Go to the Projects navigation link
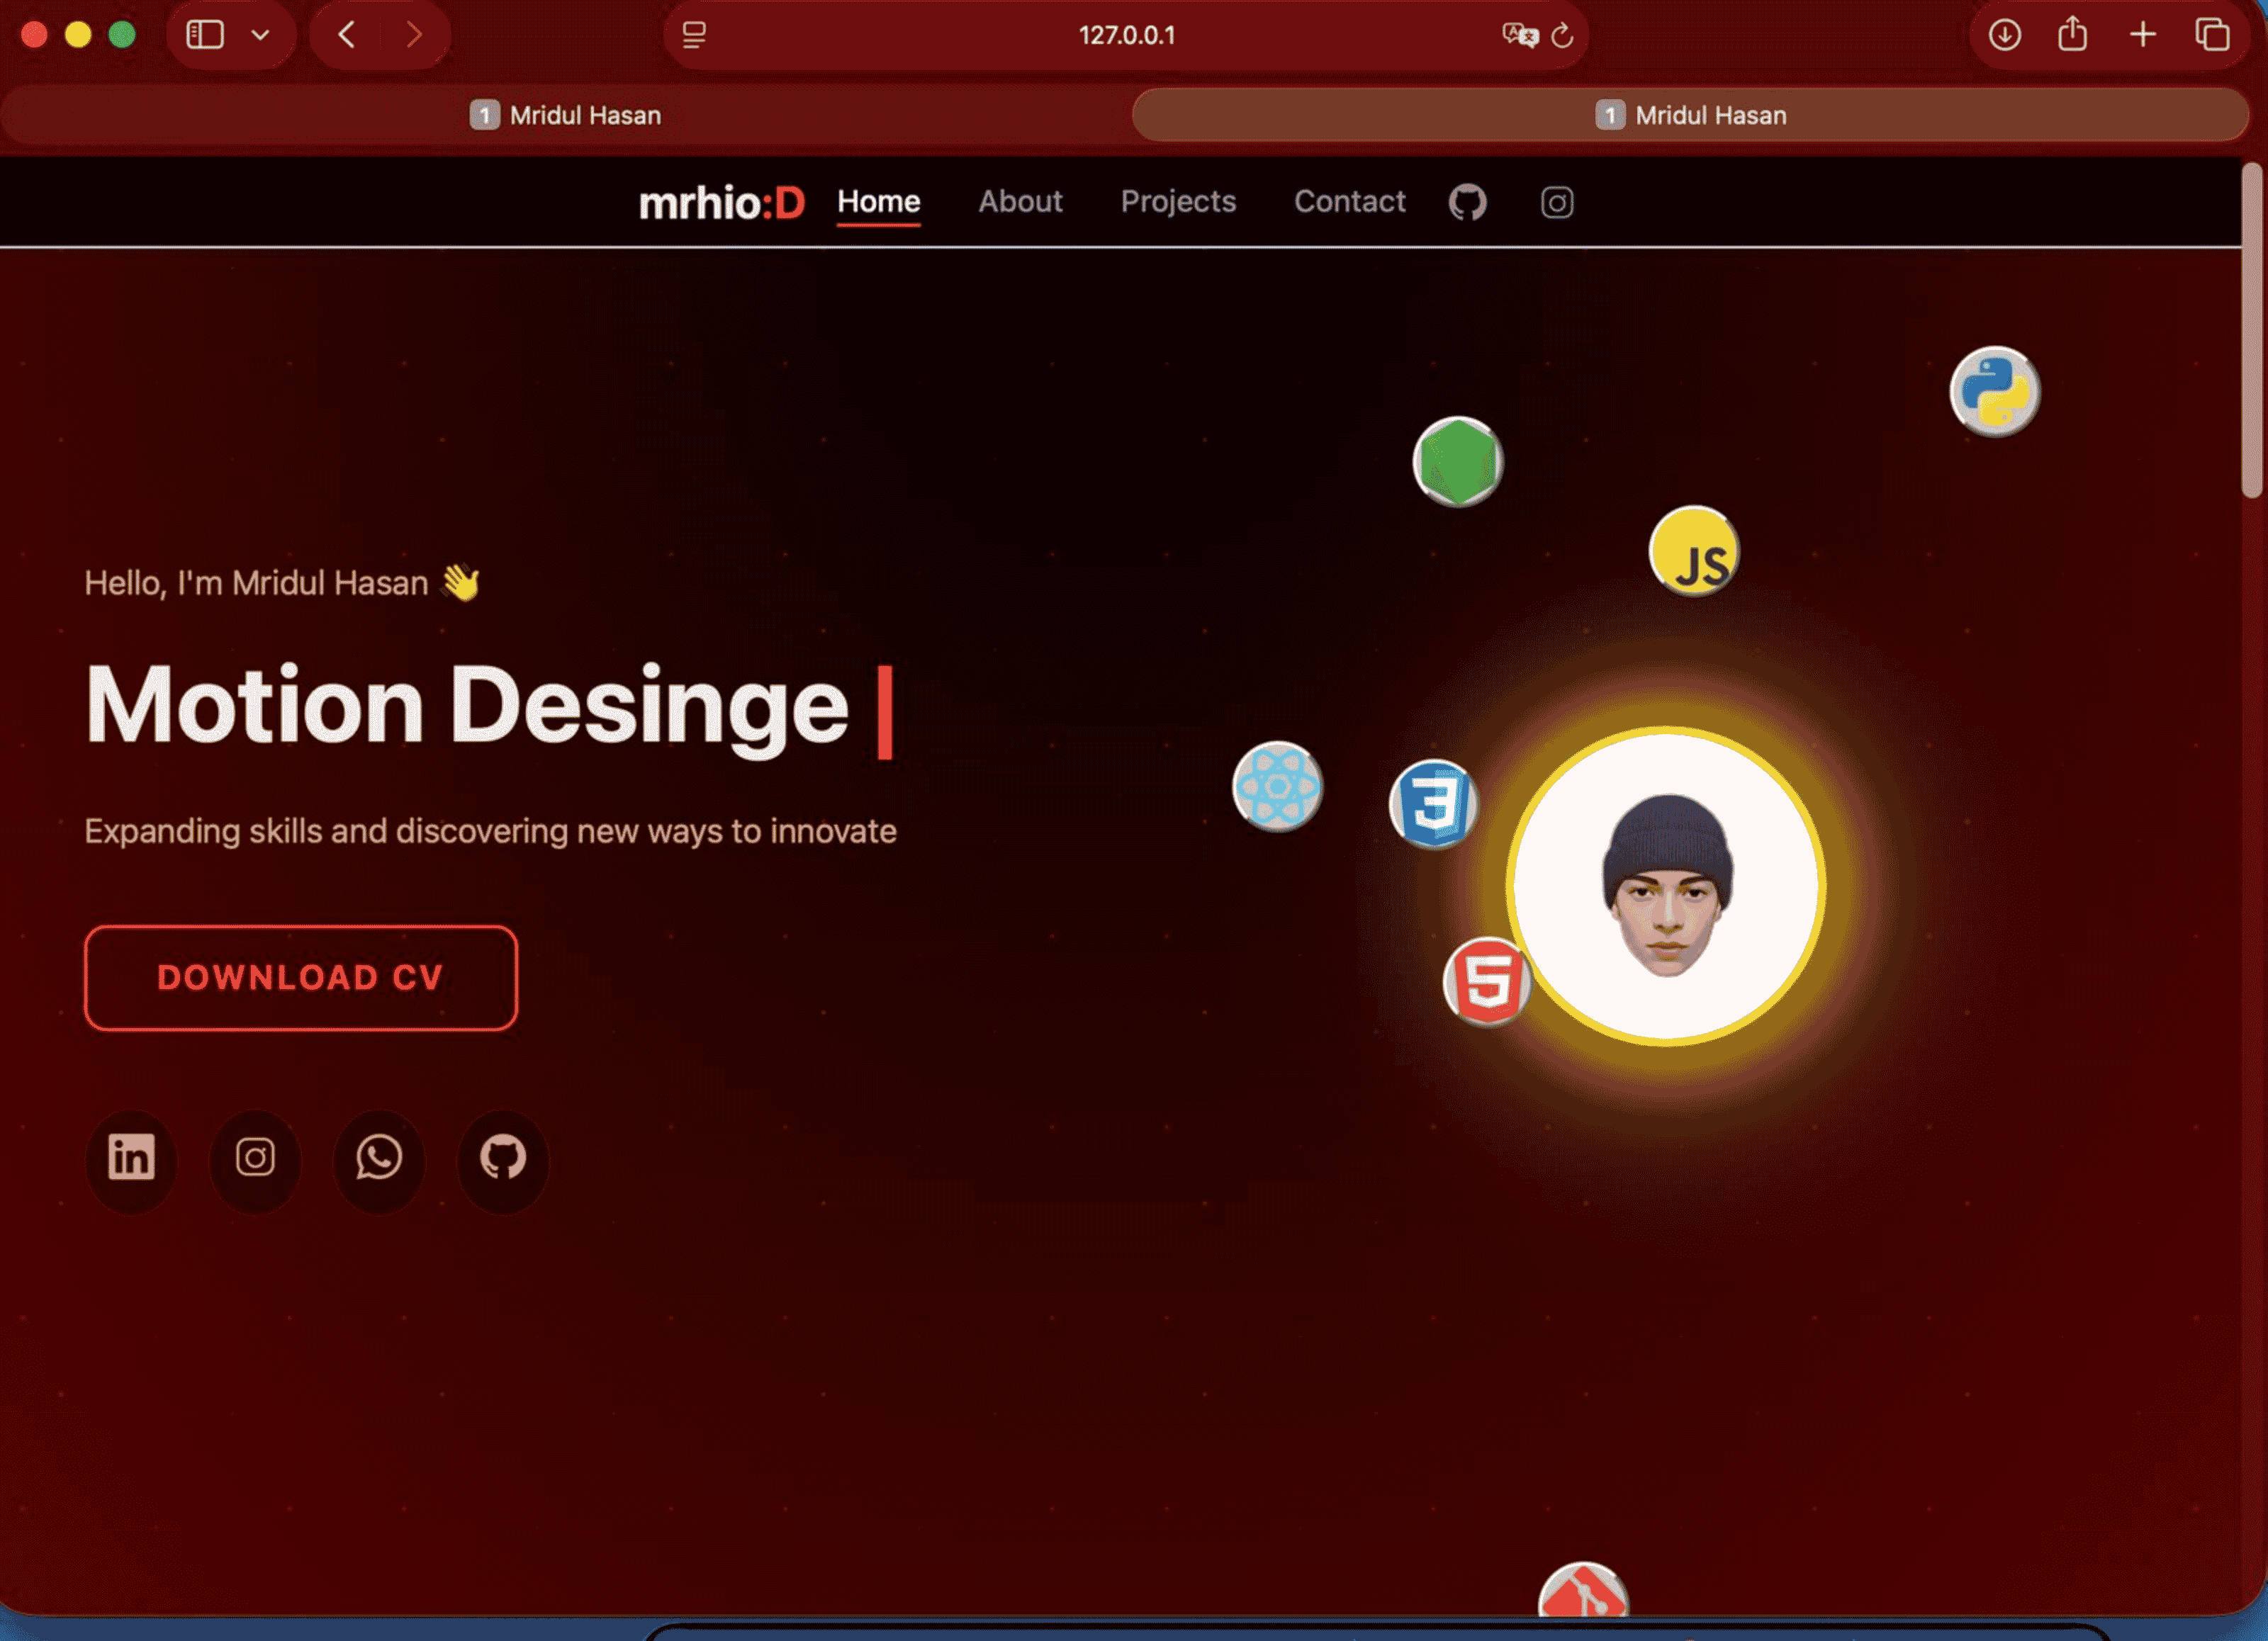The image size is (2268, 1641). (1177, 202)
